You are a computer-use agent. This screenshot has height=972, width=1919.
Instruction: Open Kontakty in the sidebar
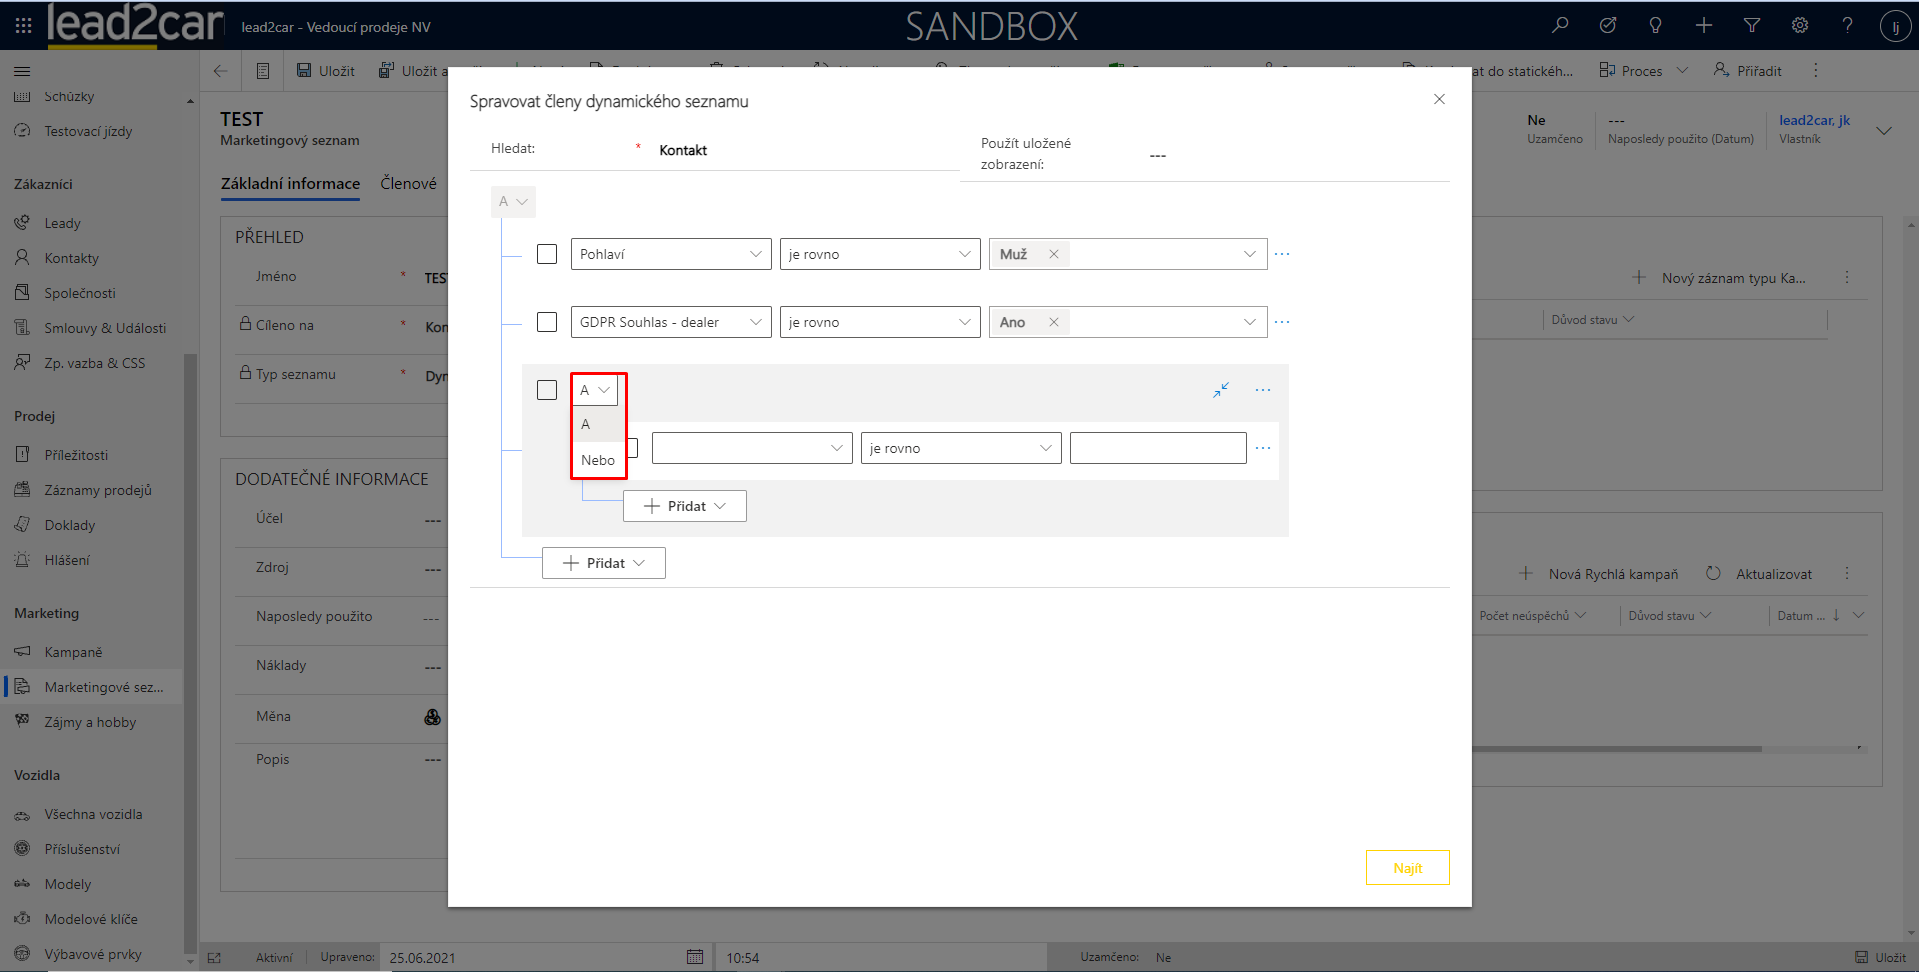click(71, 258)
